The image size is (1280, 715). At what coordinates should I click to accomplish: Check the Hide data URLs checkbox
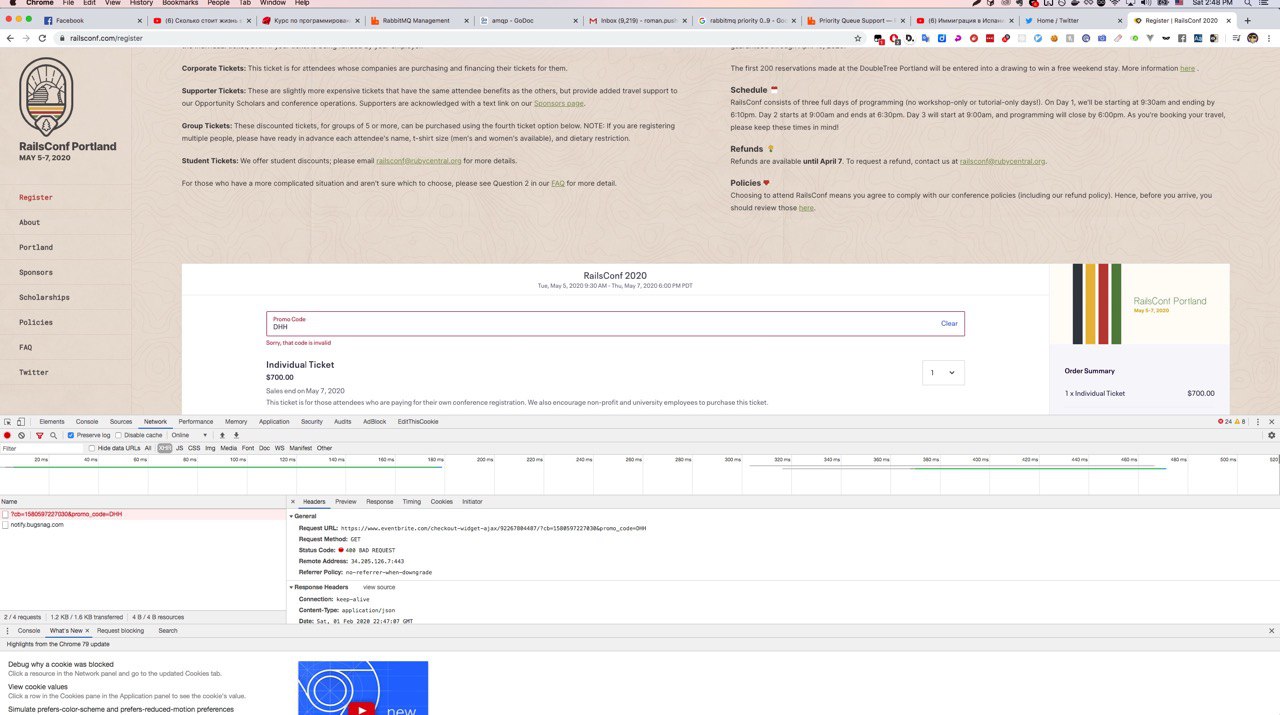pos(92,448)
